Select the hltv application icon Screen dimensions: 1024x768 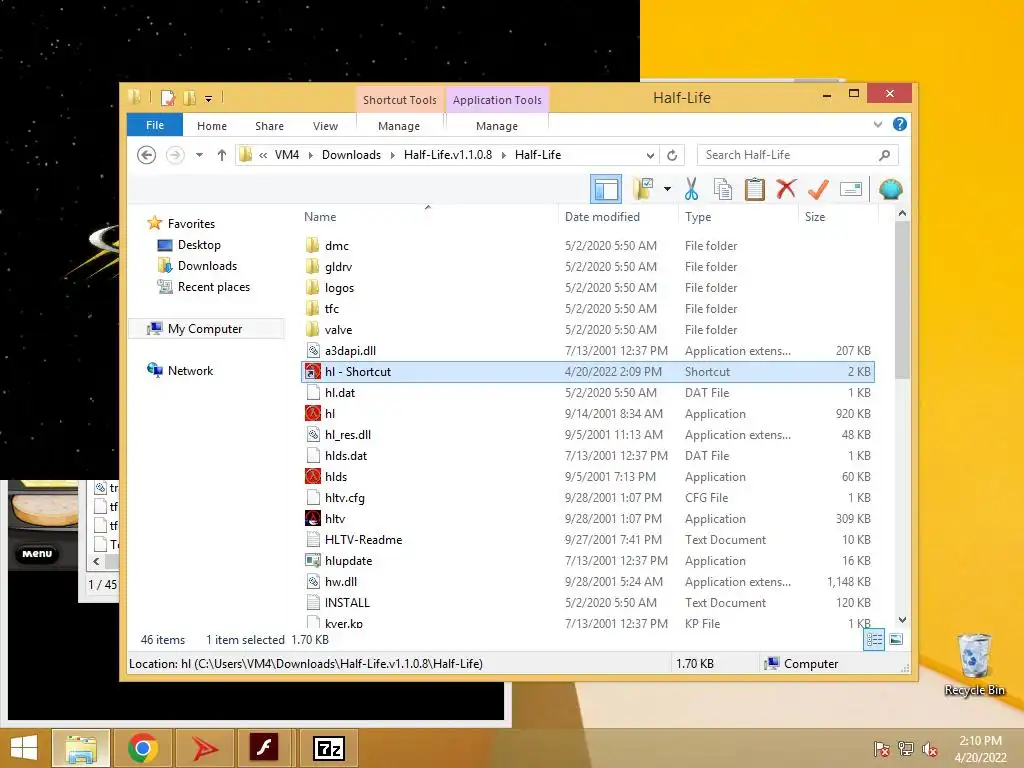pyautogui.click(x=313, y=519)
